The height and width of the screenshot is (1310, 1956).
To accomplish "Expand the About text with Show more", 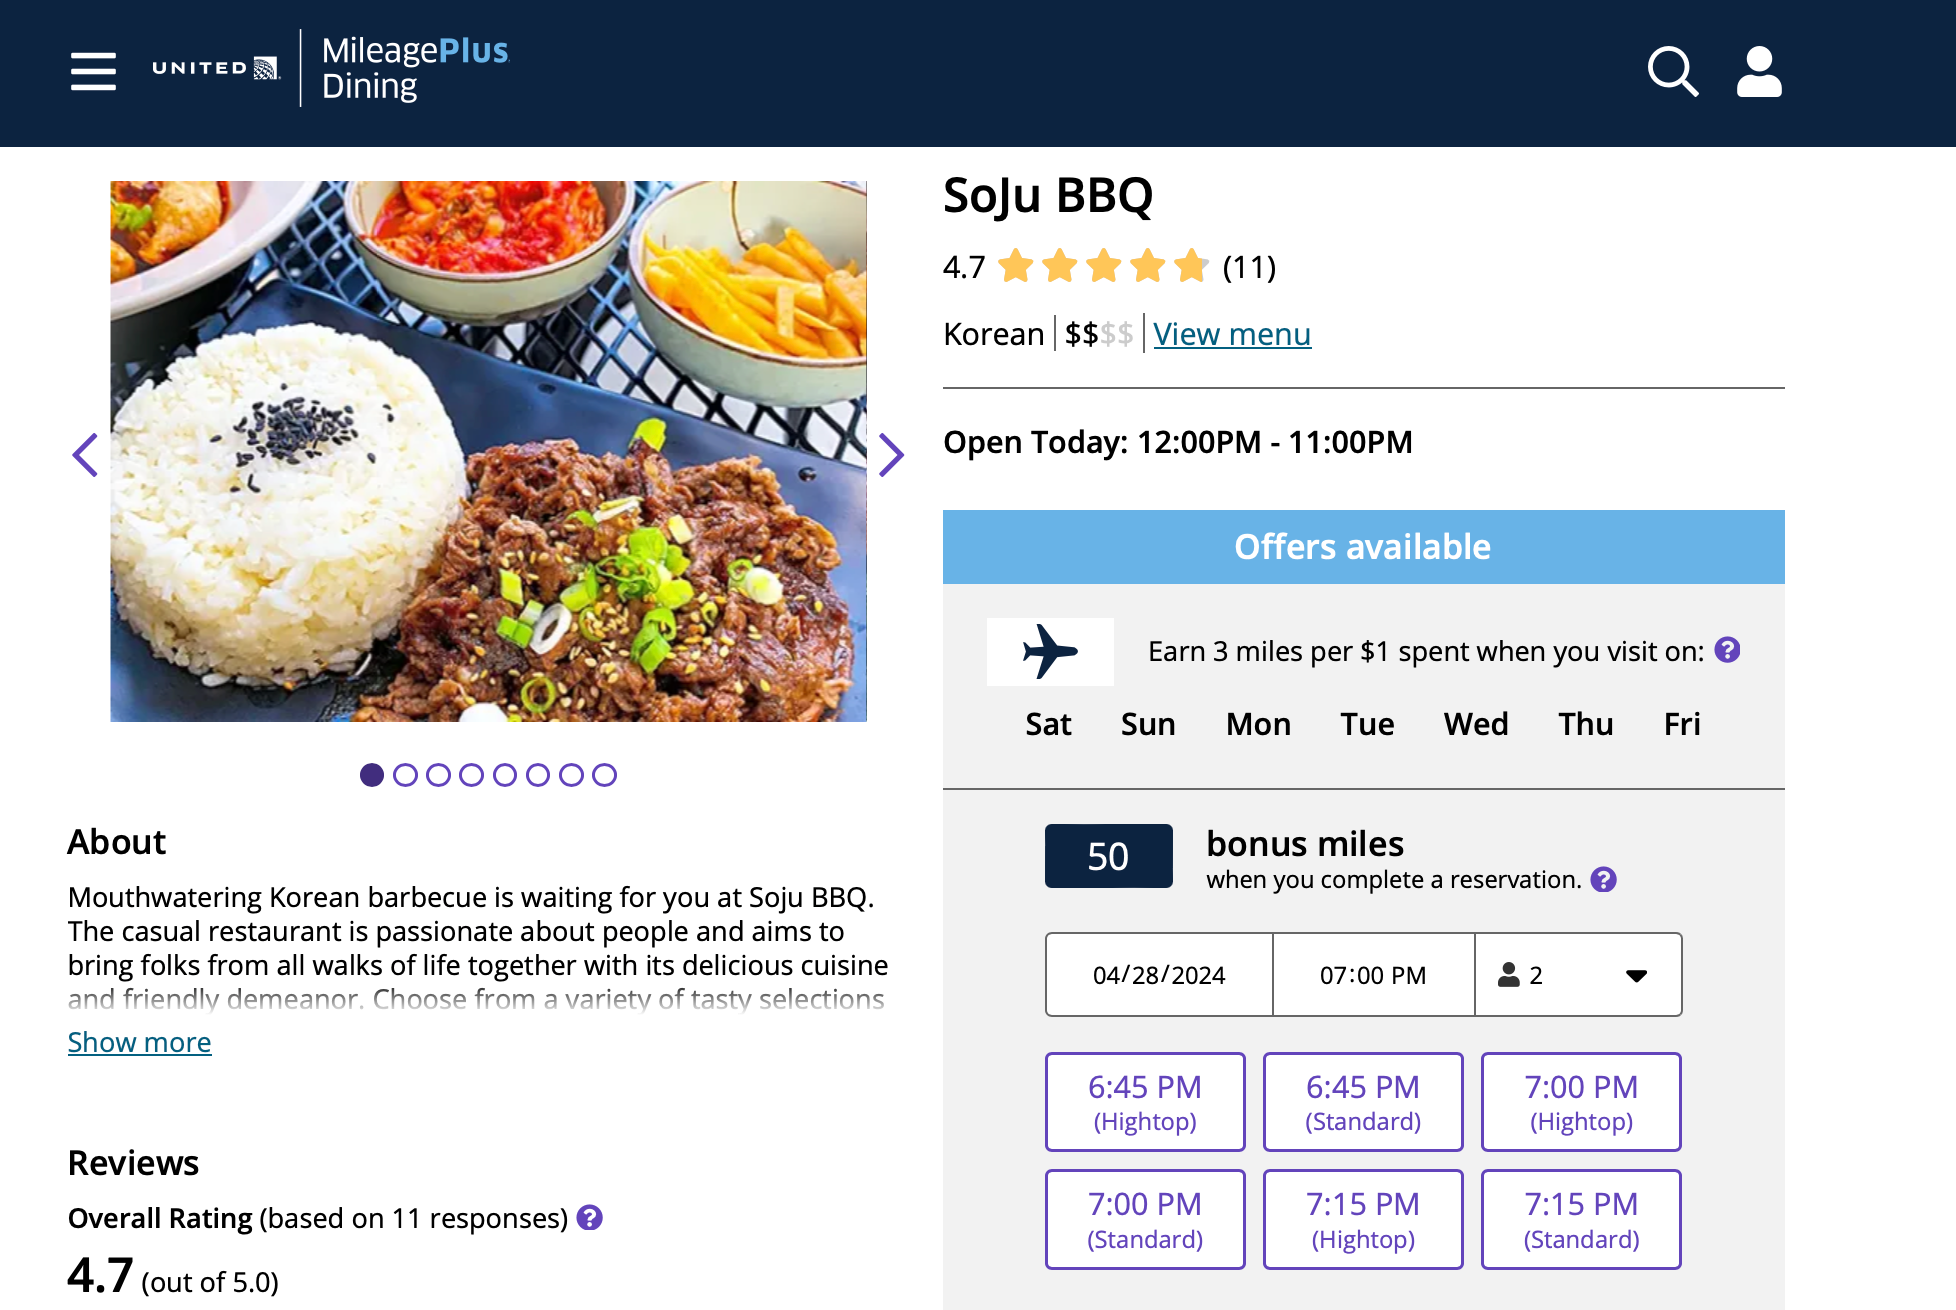I will [x=139, y=1042].
